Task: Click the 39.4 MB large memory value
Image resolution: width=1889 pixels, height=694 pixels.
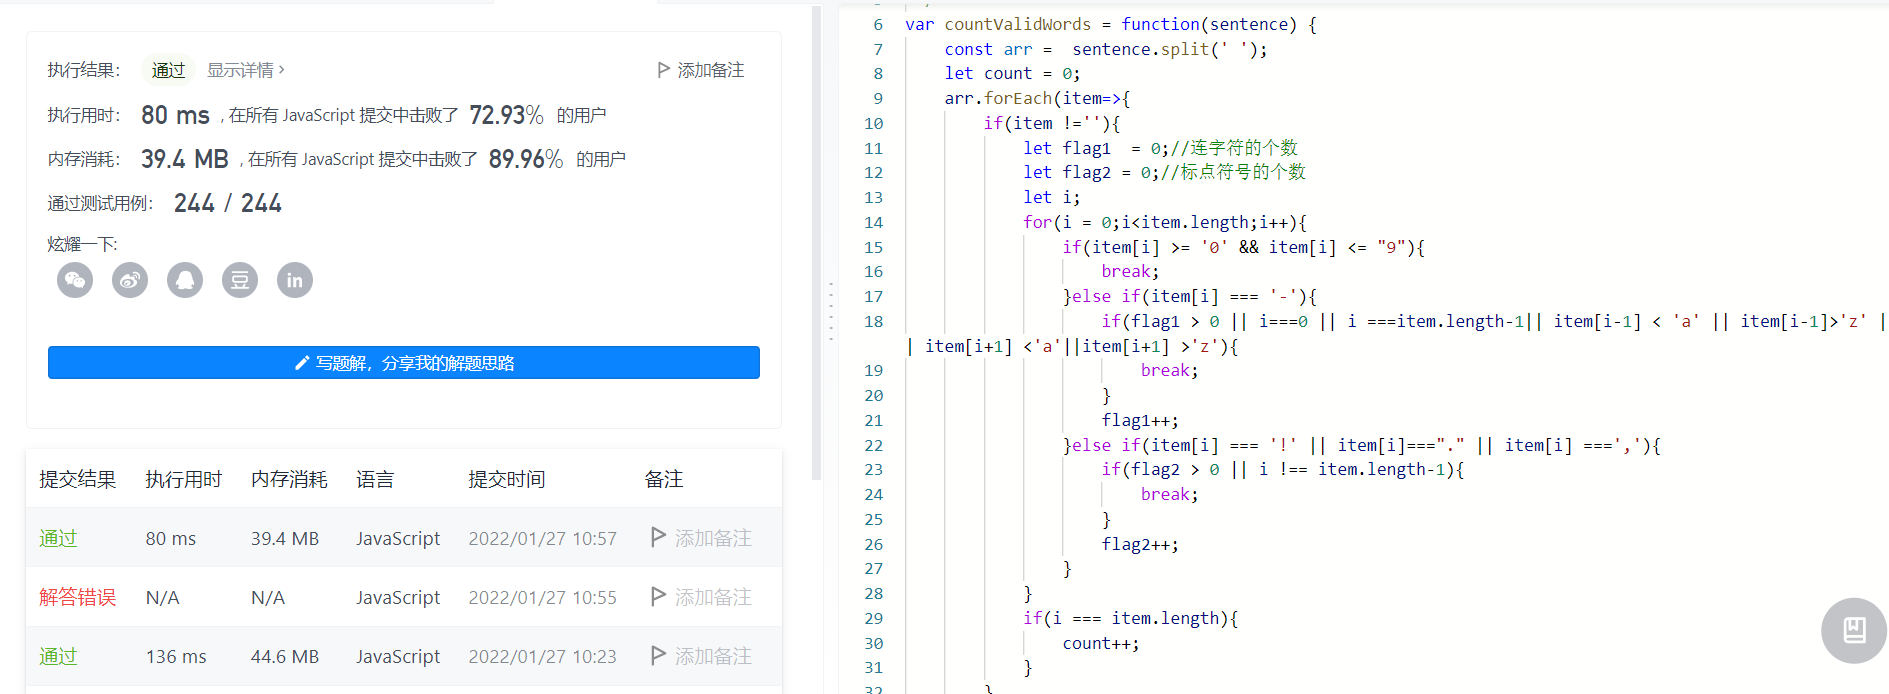Action: coord(184,159)
